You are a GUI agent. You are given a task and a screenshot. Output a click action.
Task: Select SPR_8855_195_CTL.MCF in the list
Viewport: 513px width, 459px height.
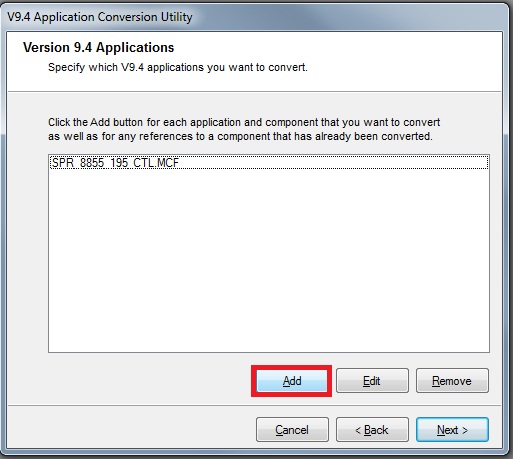click(x=269, y=163)
